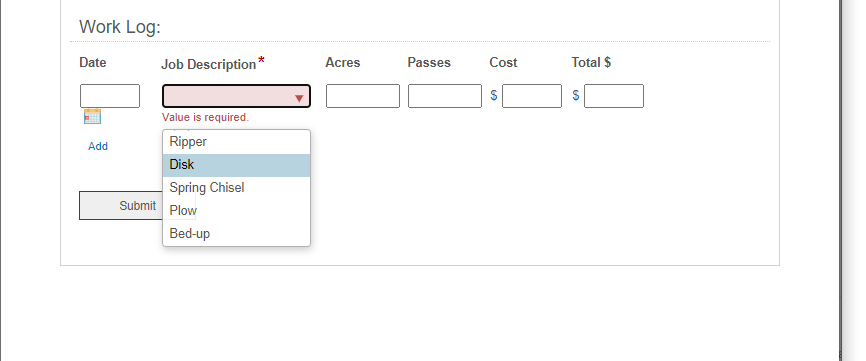This screenshot has height=361, width=866.
Task: Focus the Total $ input field
Action: [x=614, y=96]
